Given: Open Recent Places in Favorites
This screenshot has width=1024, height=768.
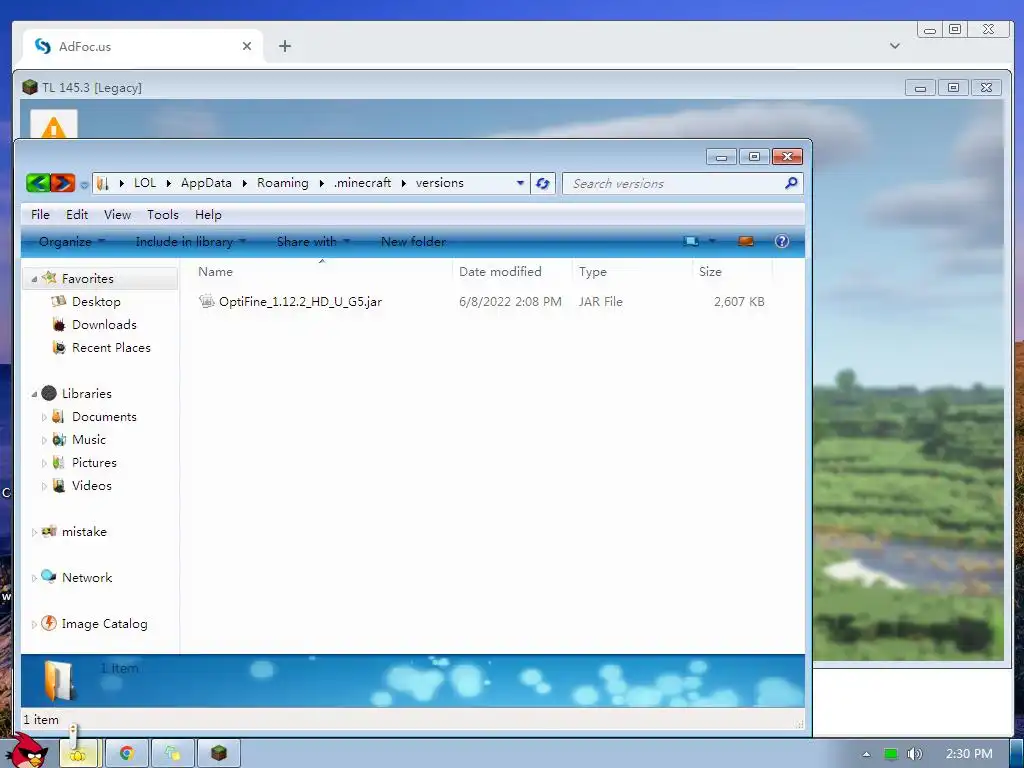Looking at the screenshot, I should click(111, 347).
